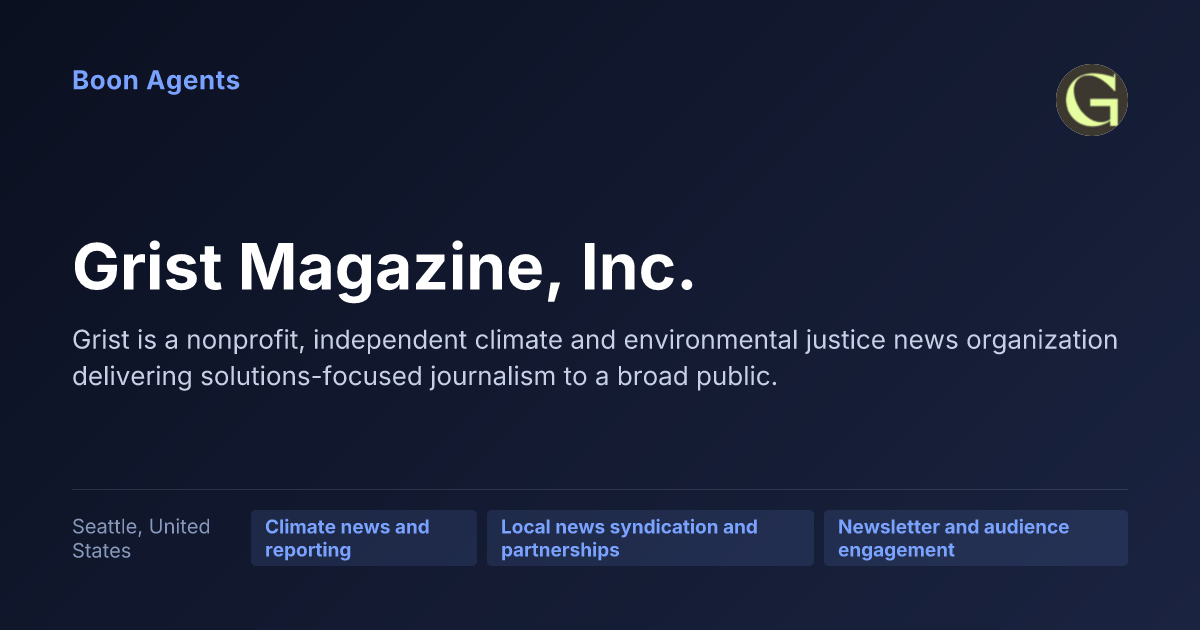Click the round Grist G logo
This screenshot has height=630, width=1200.
(1092, 100)
